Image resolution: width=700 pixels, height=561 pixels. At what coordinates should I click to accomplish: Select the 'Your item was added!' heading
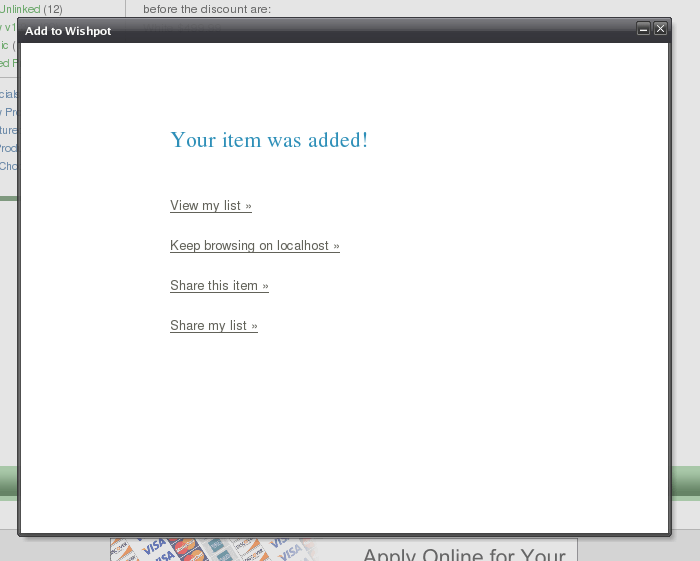(269, 140)
